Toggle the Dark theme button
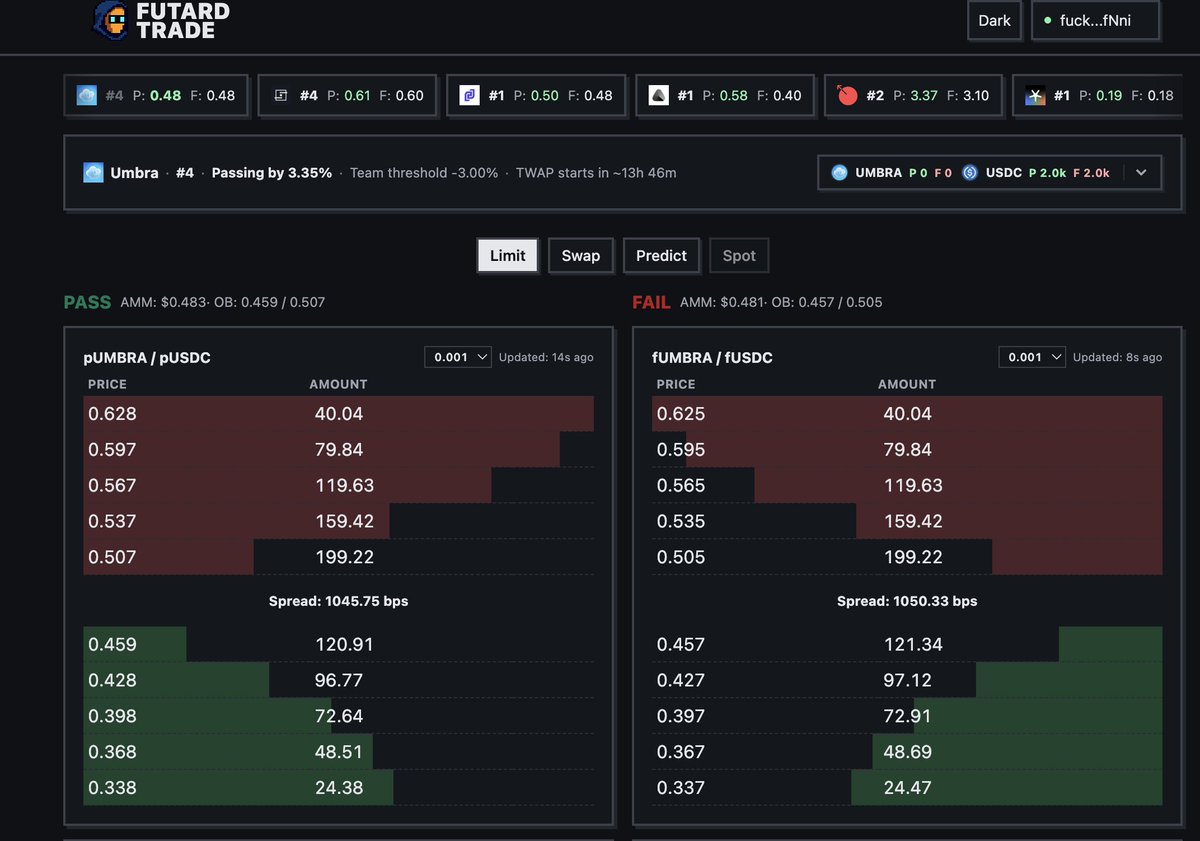This screenshot has height=841, width=1200. point(994,21)
